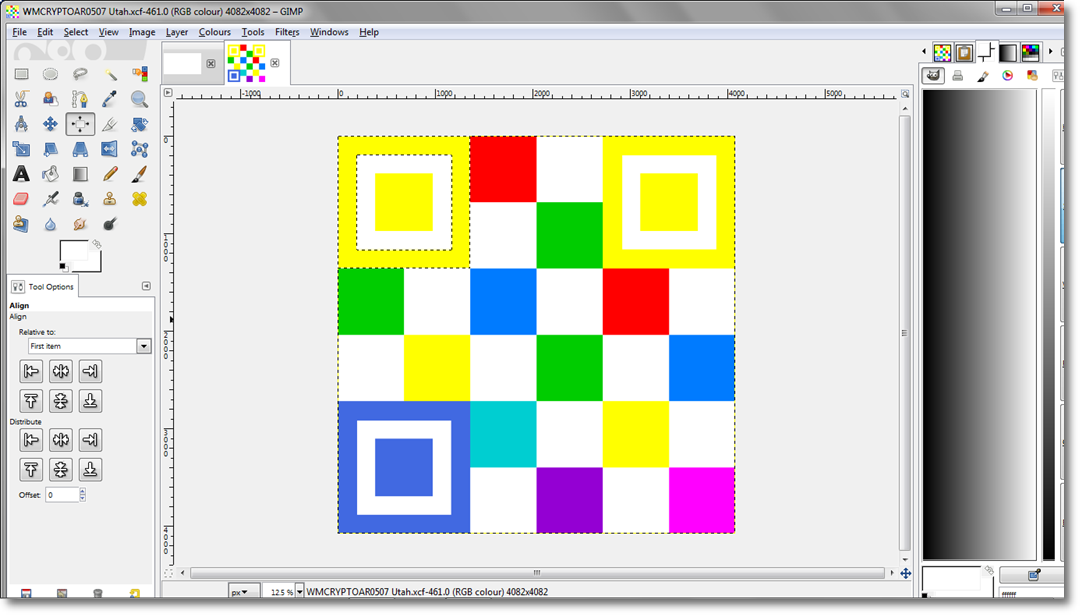The height and width of the screenshot is (615, 1080).
Task: Choose the Airbrush tool
Action: (50, 199)
